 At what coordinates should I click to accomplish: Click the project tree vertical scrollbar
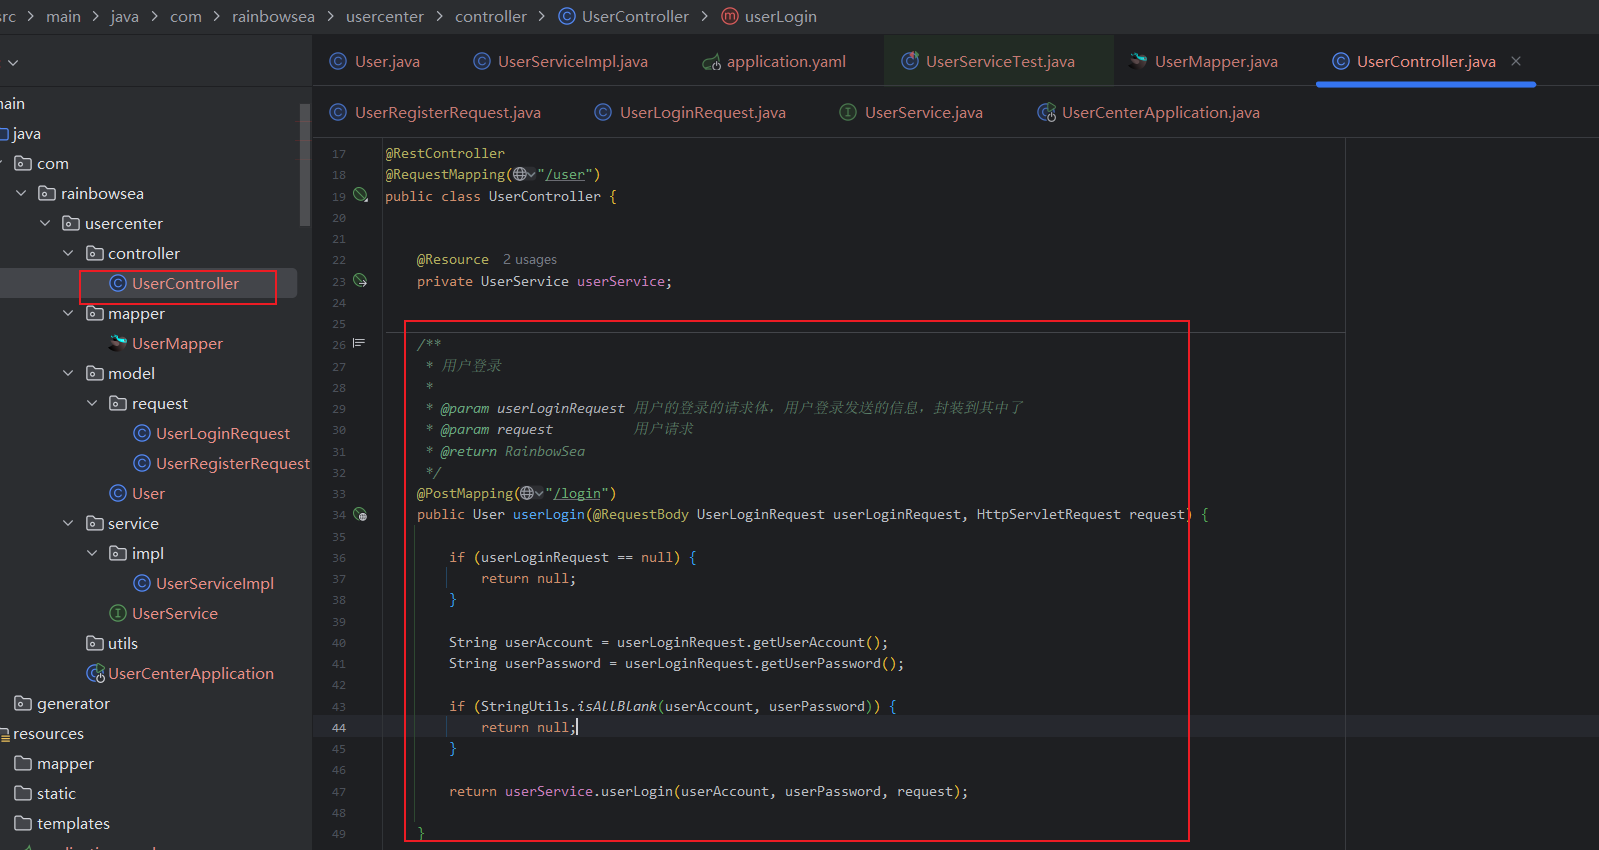(x=305, y=165)
